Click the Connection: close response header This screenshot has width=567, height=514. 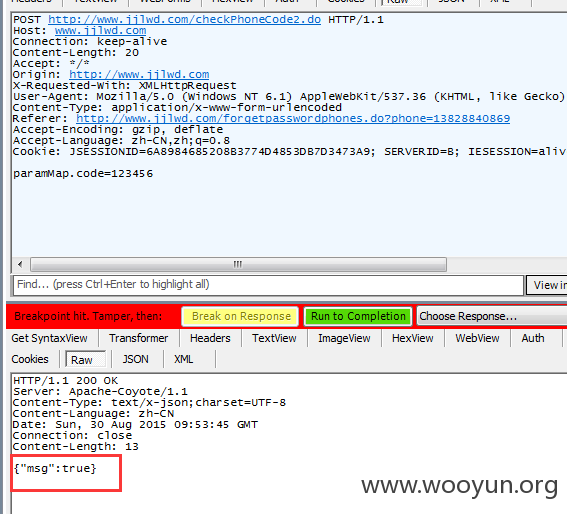click(72, 436)
